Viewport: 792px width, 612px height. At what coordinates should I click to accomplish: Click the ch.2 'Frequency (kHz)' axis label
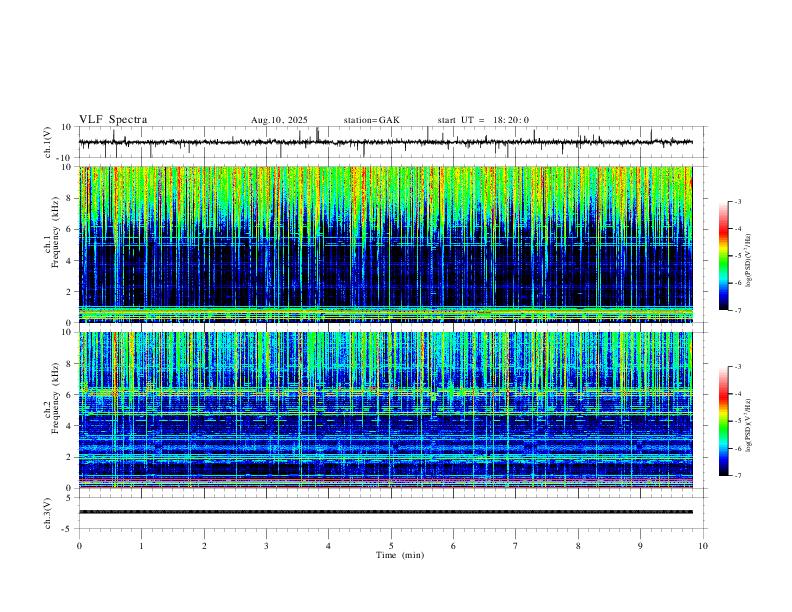[55, 398]
